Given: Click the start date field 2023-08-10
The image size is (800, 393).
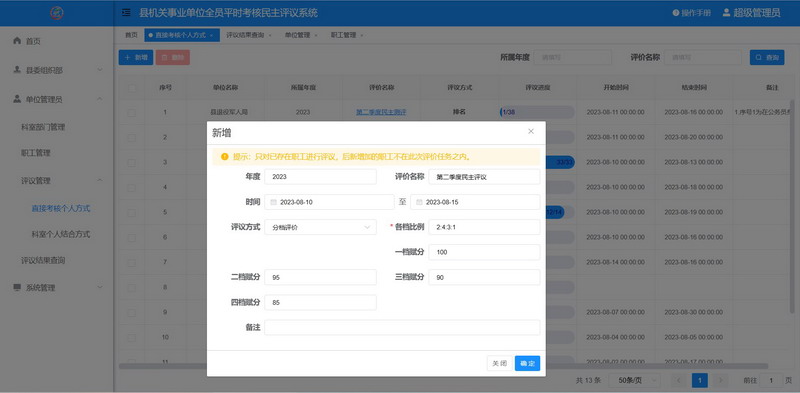Looking at the screenshot, I should click(x=329, y=202).
